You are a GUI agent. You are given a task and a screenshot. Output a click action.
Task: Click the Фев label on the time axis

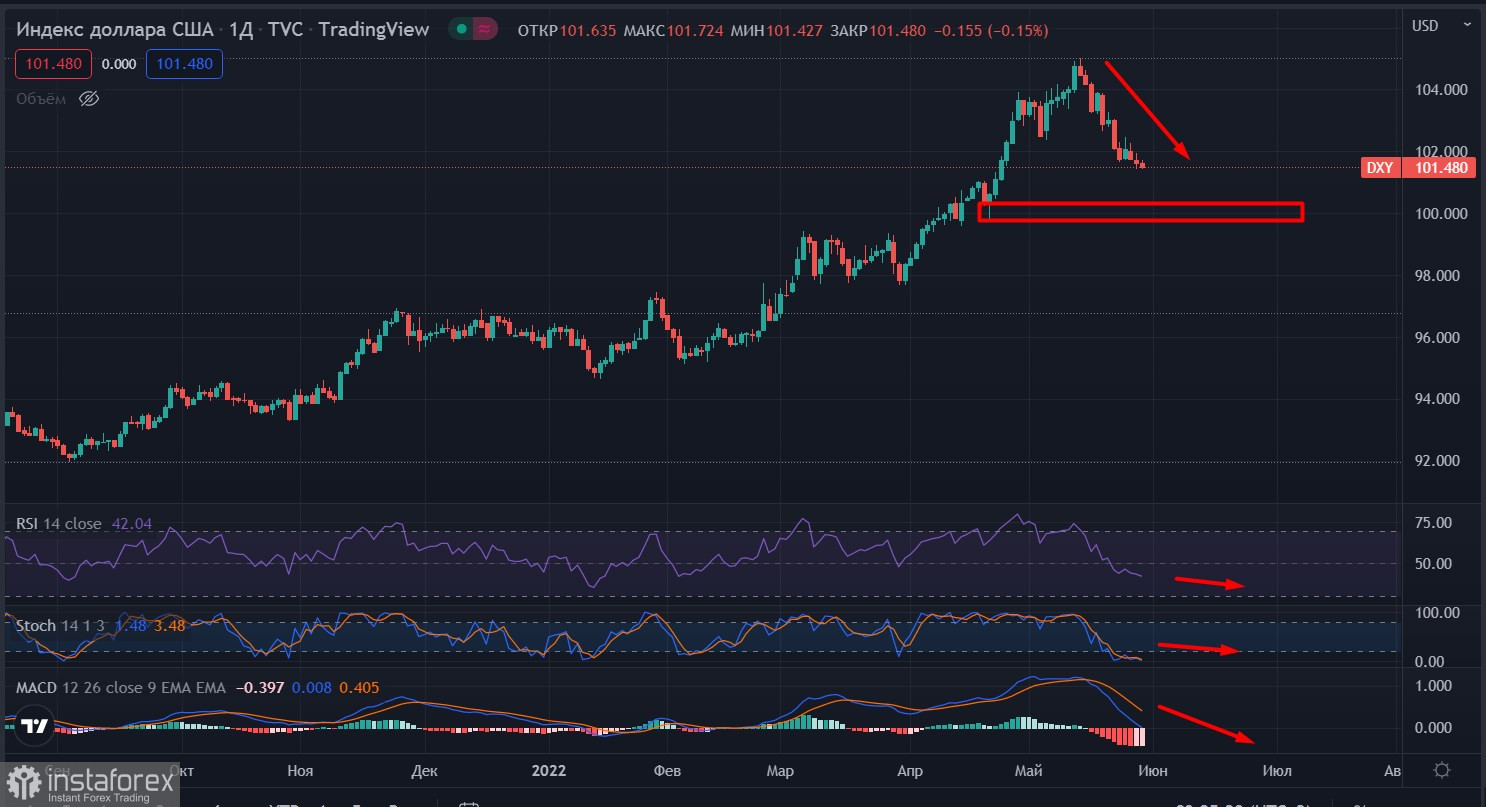click(666, 771)
